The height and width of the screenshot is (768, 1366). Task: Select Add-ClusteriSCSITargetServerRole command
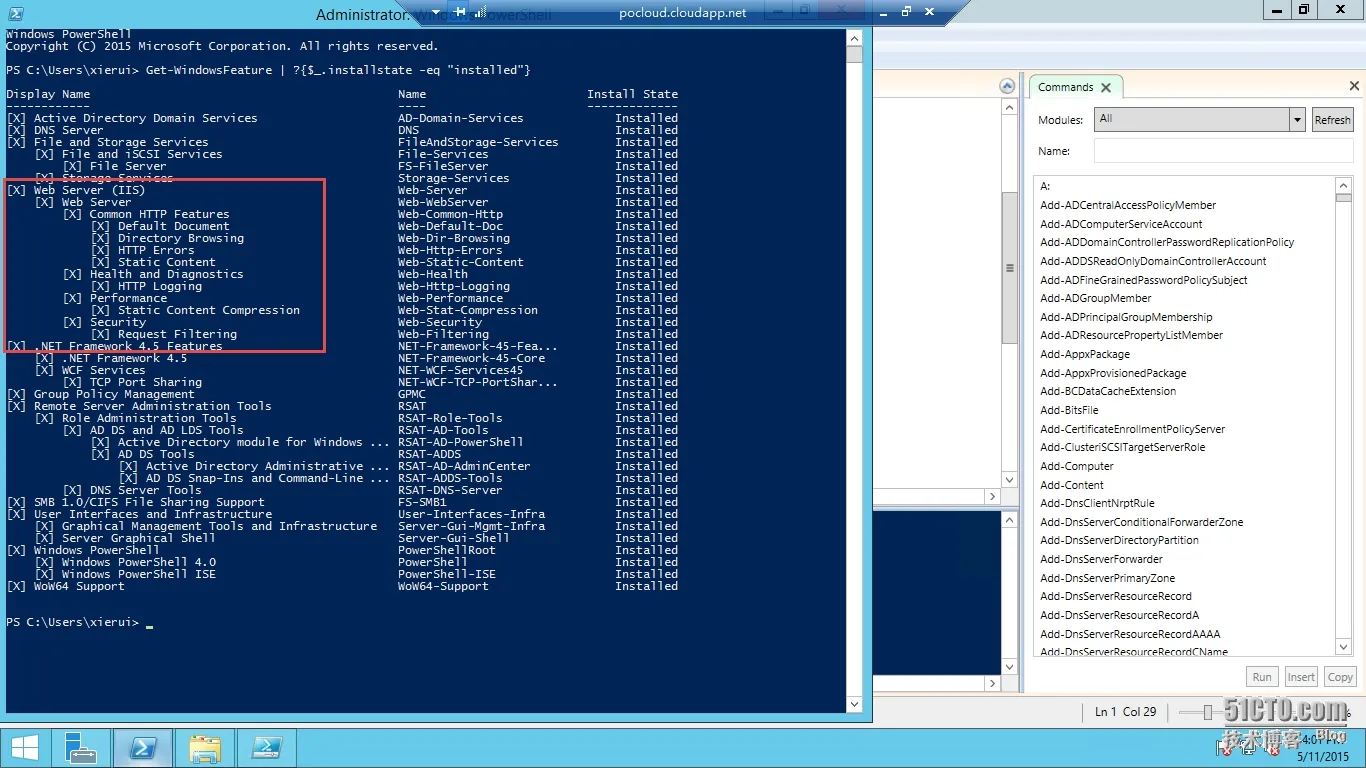click(x=1123, y=447)
